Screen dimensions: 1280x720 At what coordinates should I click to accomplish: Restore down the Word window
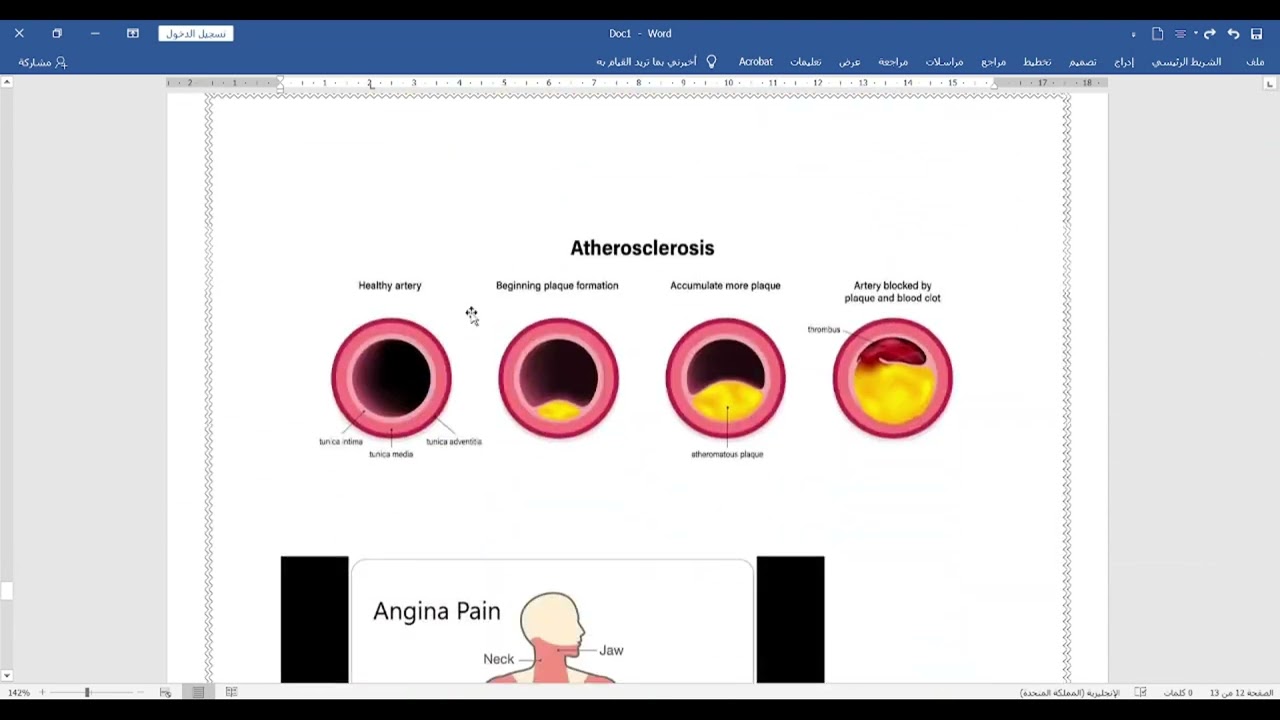click(57, 33)
